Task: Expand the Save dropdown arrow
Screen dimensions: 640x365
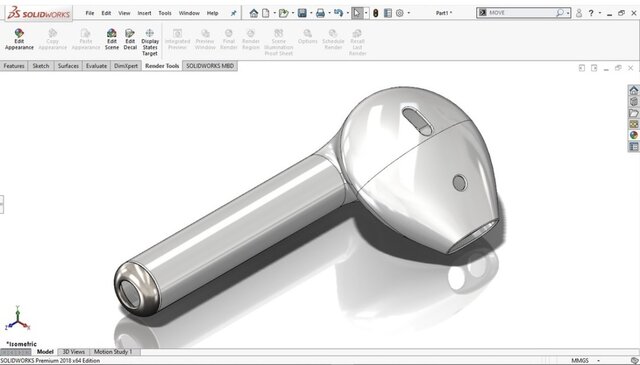Action: pyautogui.click(x=311, y=13)
